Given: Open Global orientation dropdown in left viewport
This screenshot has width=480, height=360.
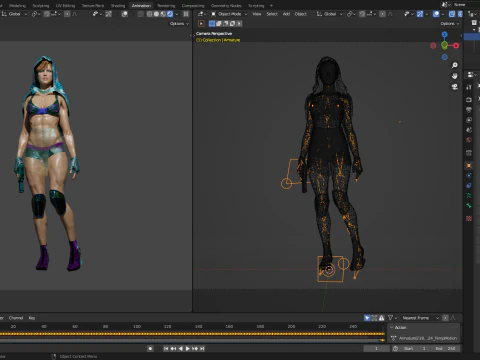Looking at the screenshot, I should [15, 14].
